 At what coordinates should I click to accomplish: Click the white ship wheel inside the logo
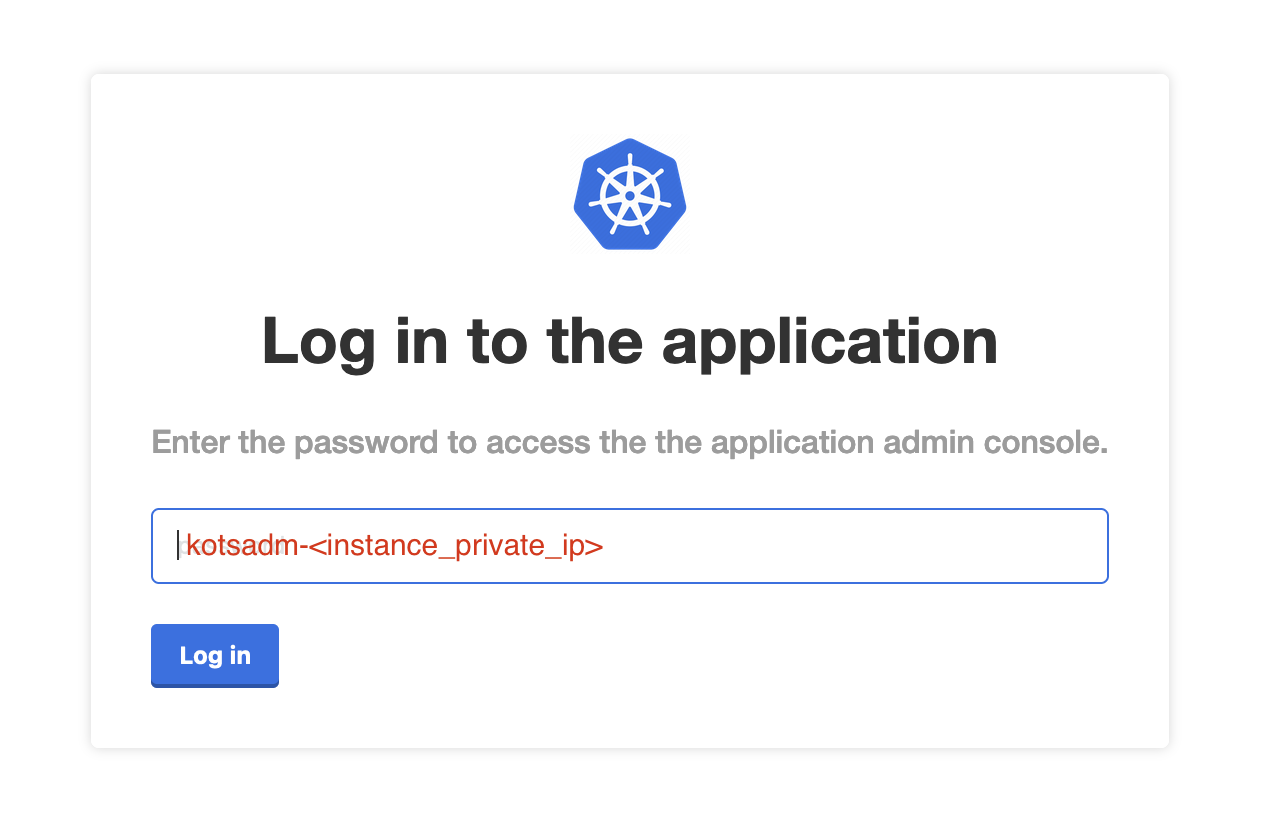[629, 195]
